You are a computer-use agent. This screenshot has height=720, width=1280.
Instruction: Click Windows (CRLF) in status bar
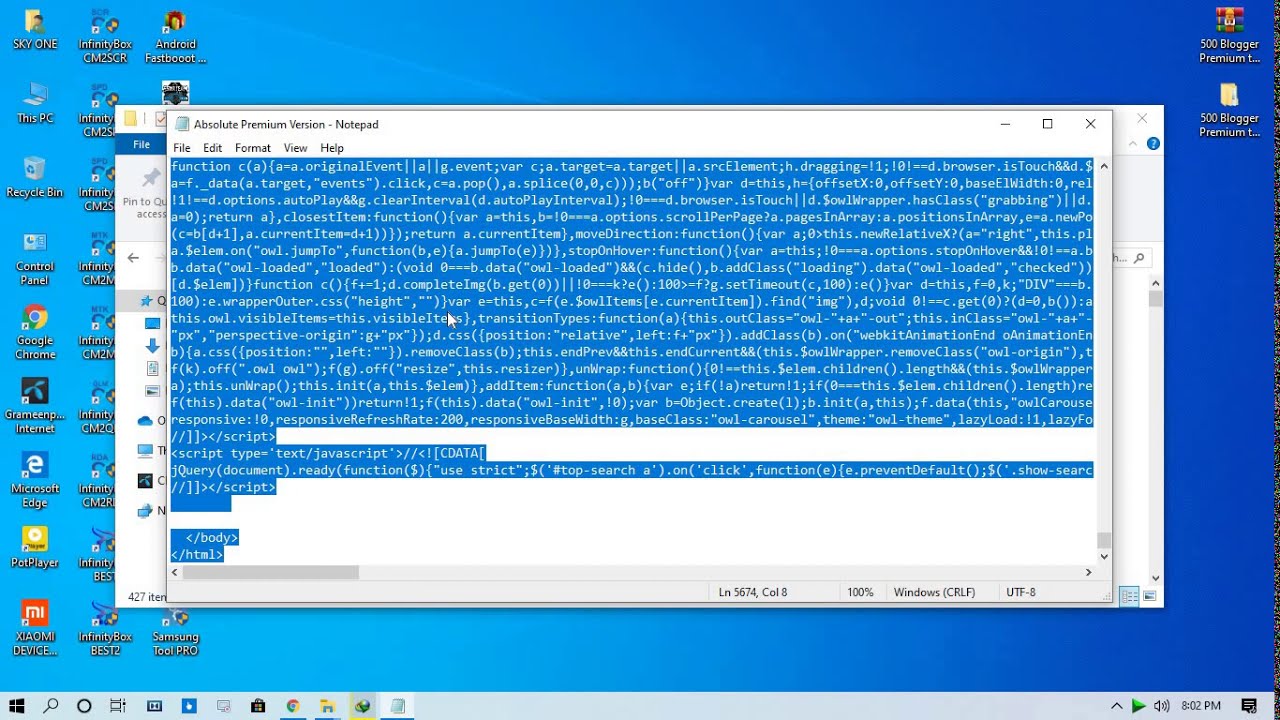point(934,592)
